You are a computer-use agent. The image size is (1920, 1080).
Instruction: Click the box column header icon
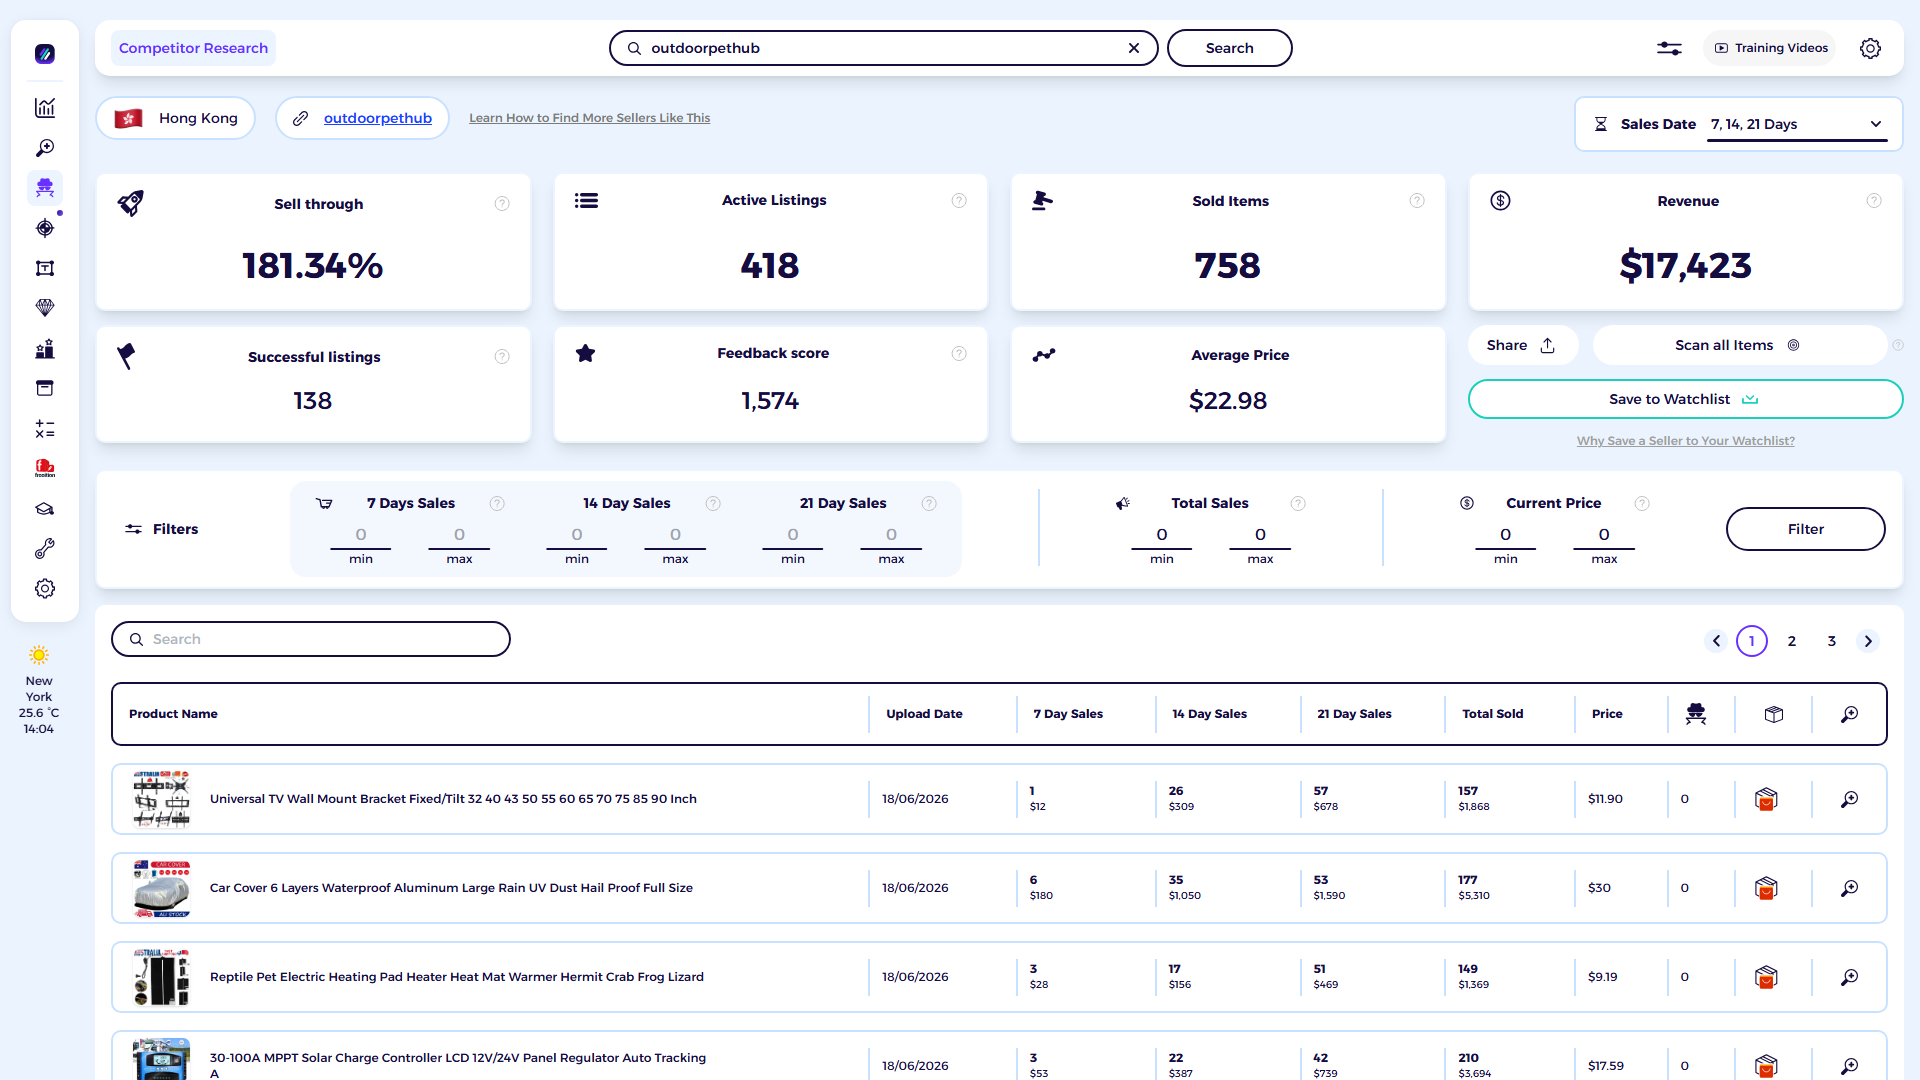[x=1774, y=714]
